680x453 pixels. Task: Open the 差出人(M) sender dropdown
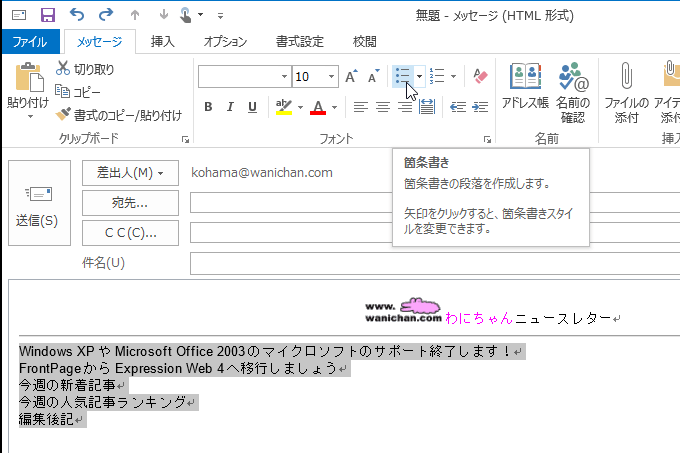[130, 173]
